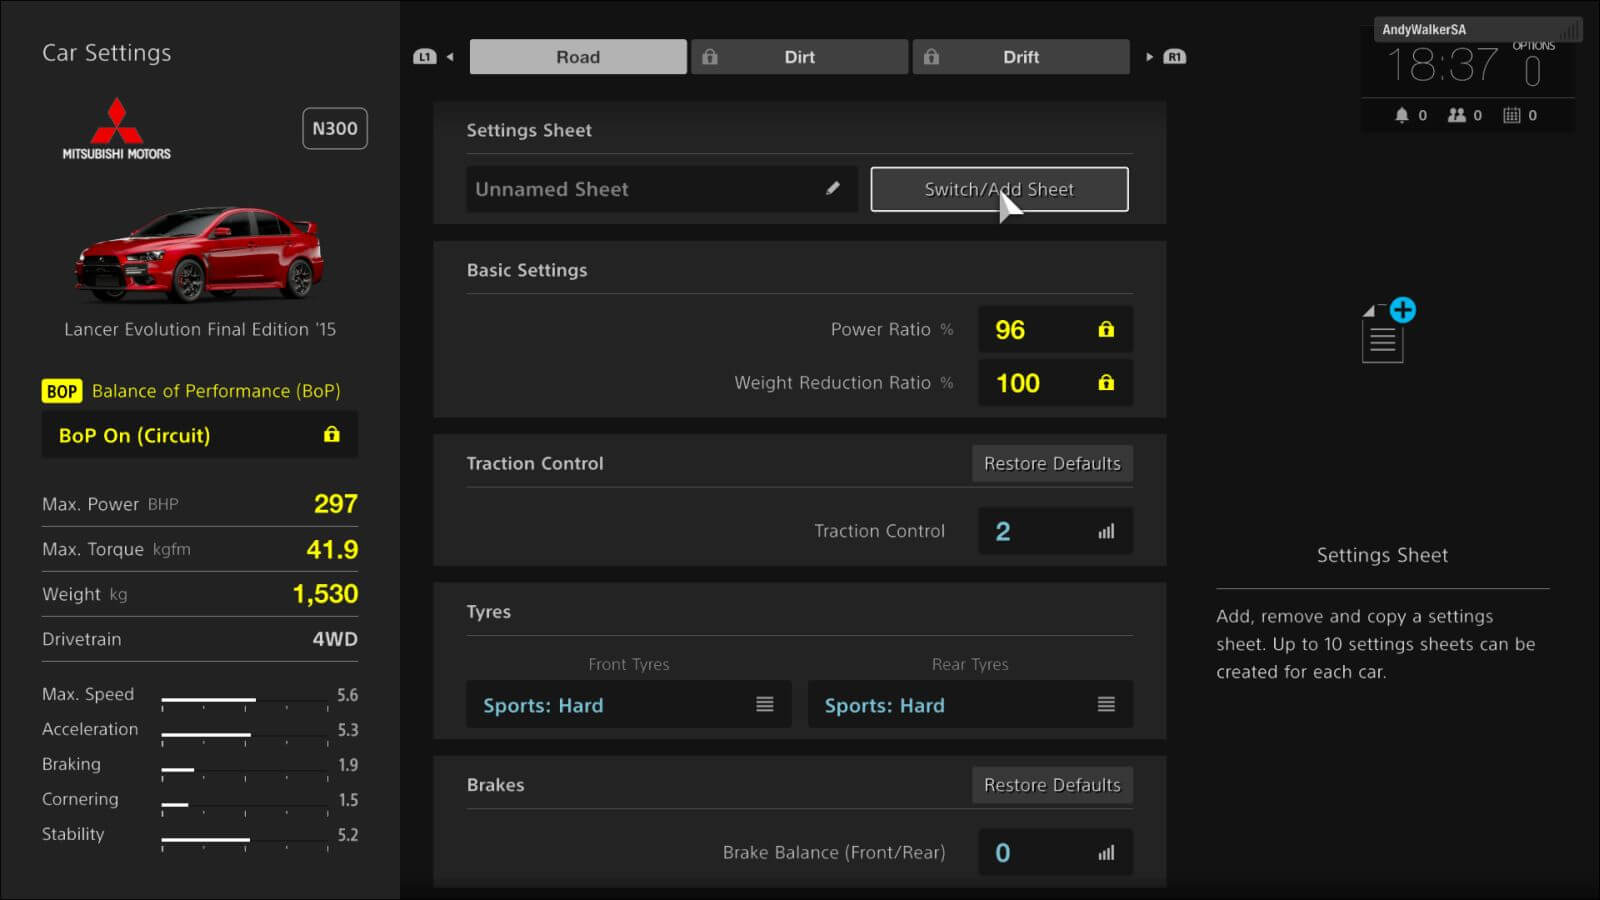Click the yellow BOP badge
The width and height of the screenshot is (1600, 900).
[62, 391]
